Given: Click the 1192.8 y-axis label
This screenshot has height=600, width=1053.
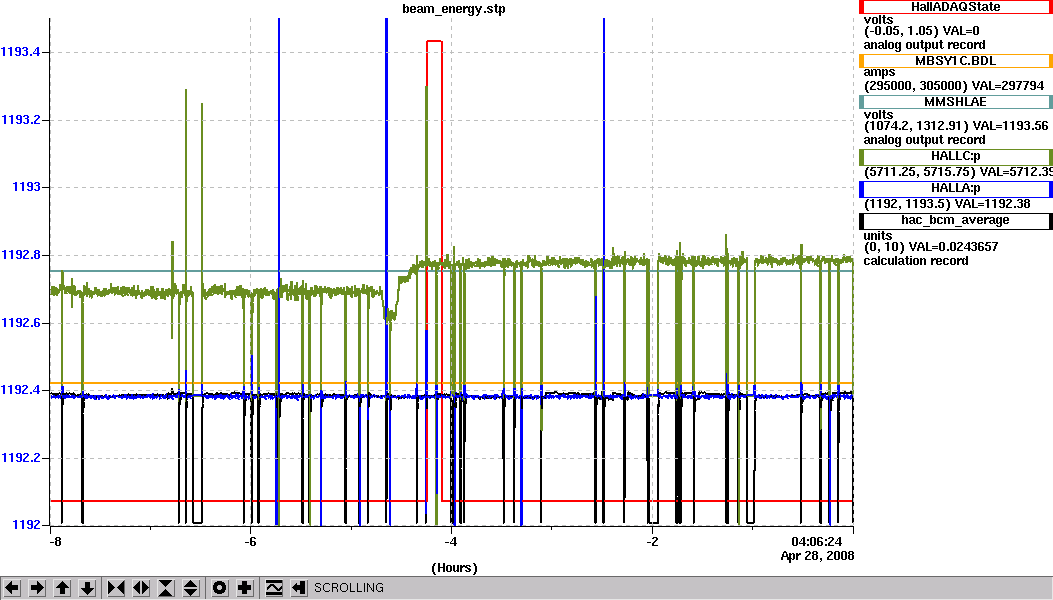Looking at the screenshot, I should [21, 255].
